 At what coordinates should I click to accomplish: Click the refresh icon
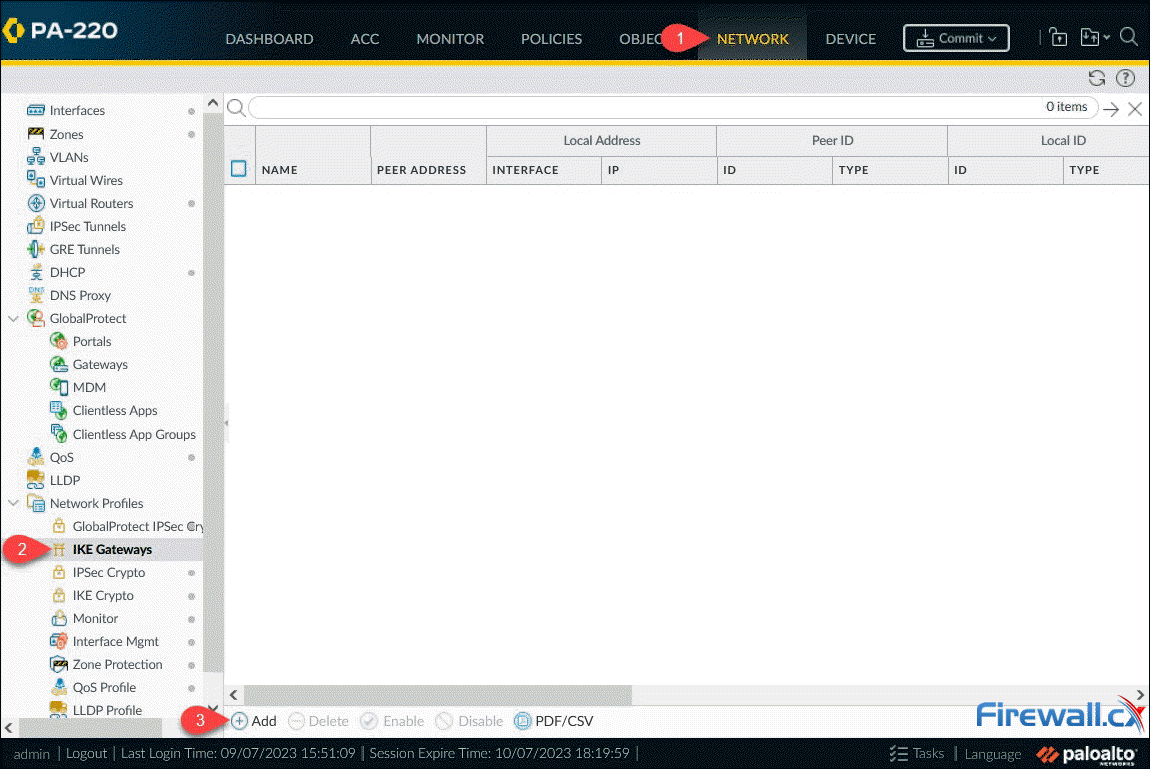[x=1096, y=78]
